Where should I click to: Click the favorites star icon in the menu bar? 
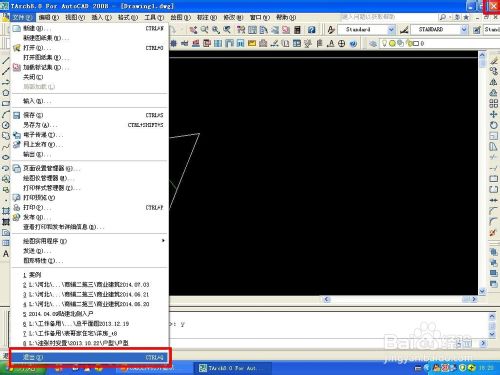(x=466, y=17)
